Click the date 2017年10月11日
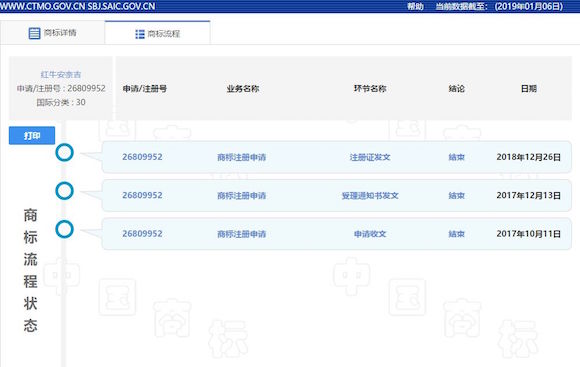The width and height of the screenshot is (580, 367). [529, 234]
